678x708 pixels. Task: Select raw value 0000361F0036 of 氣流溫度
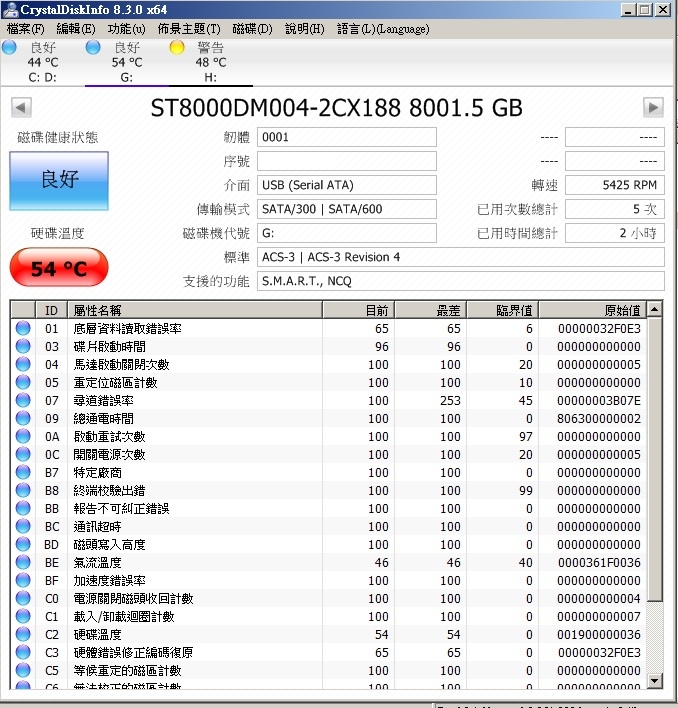click(599, 563)
